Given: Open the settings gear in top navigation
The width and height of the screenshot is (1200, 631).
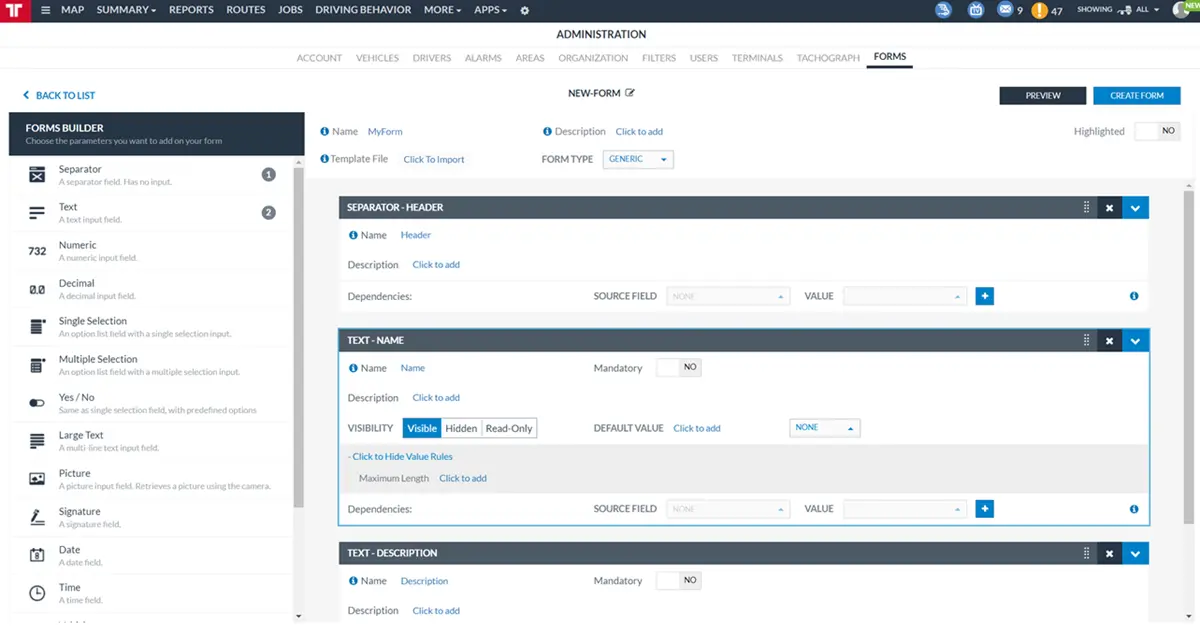Looking at the screenshot, I should pos(525,10).
